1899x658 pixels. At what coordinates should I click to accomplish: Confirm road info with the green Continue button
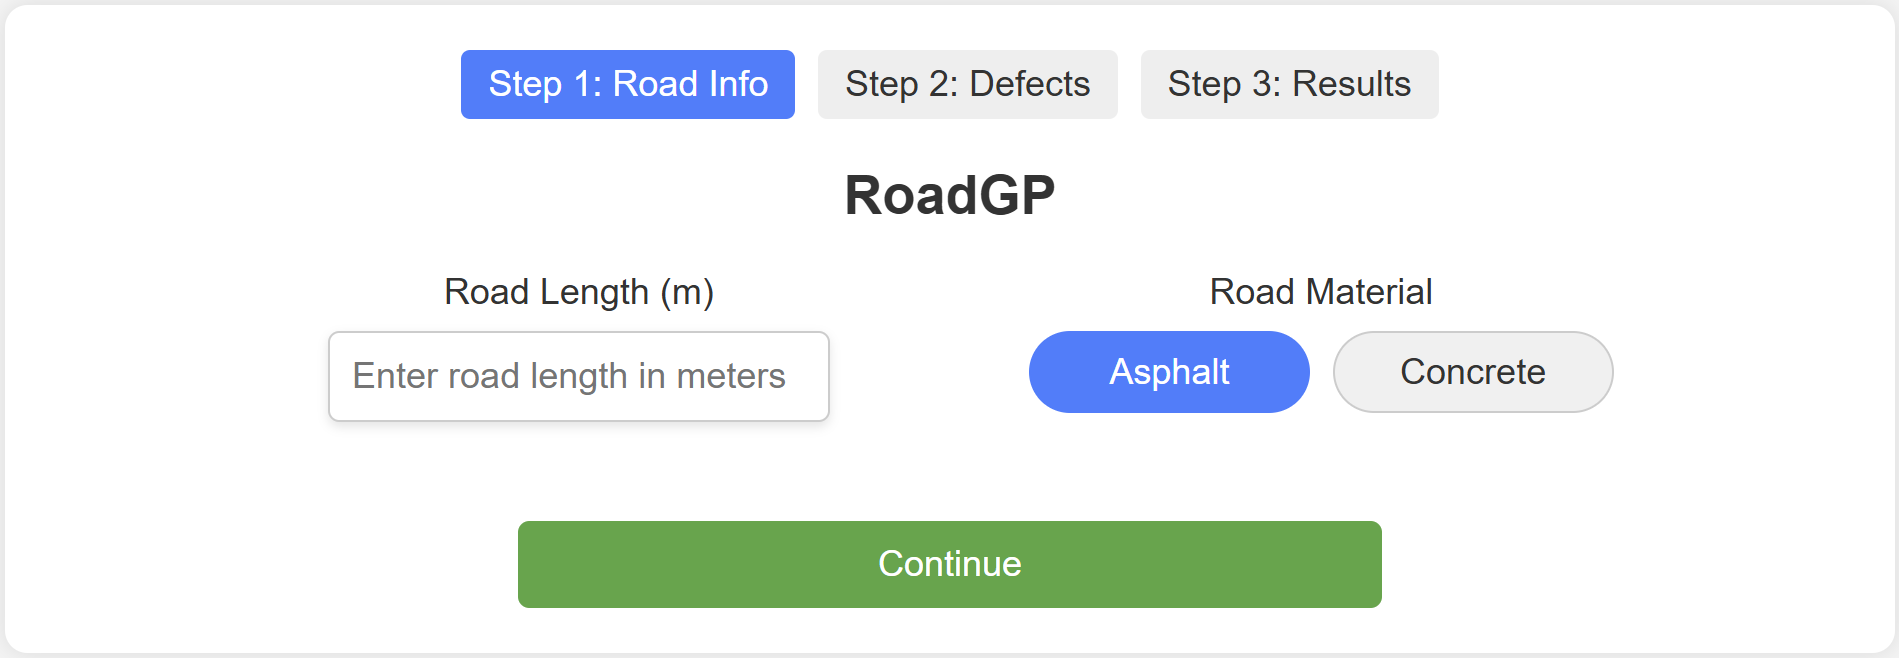point(948,563)
